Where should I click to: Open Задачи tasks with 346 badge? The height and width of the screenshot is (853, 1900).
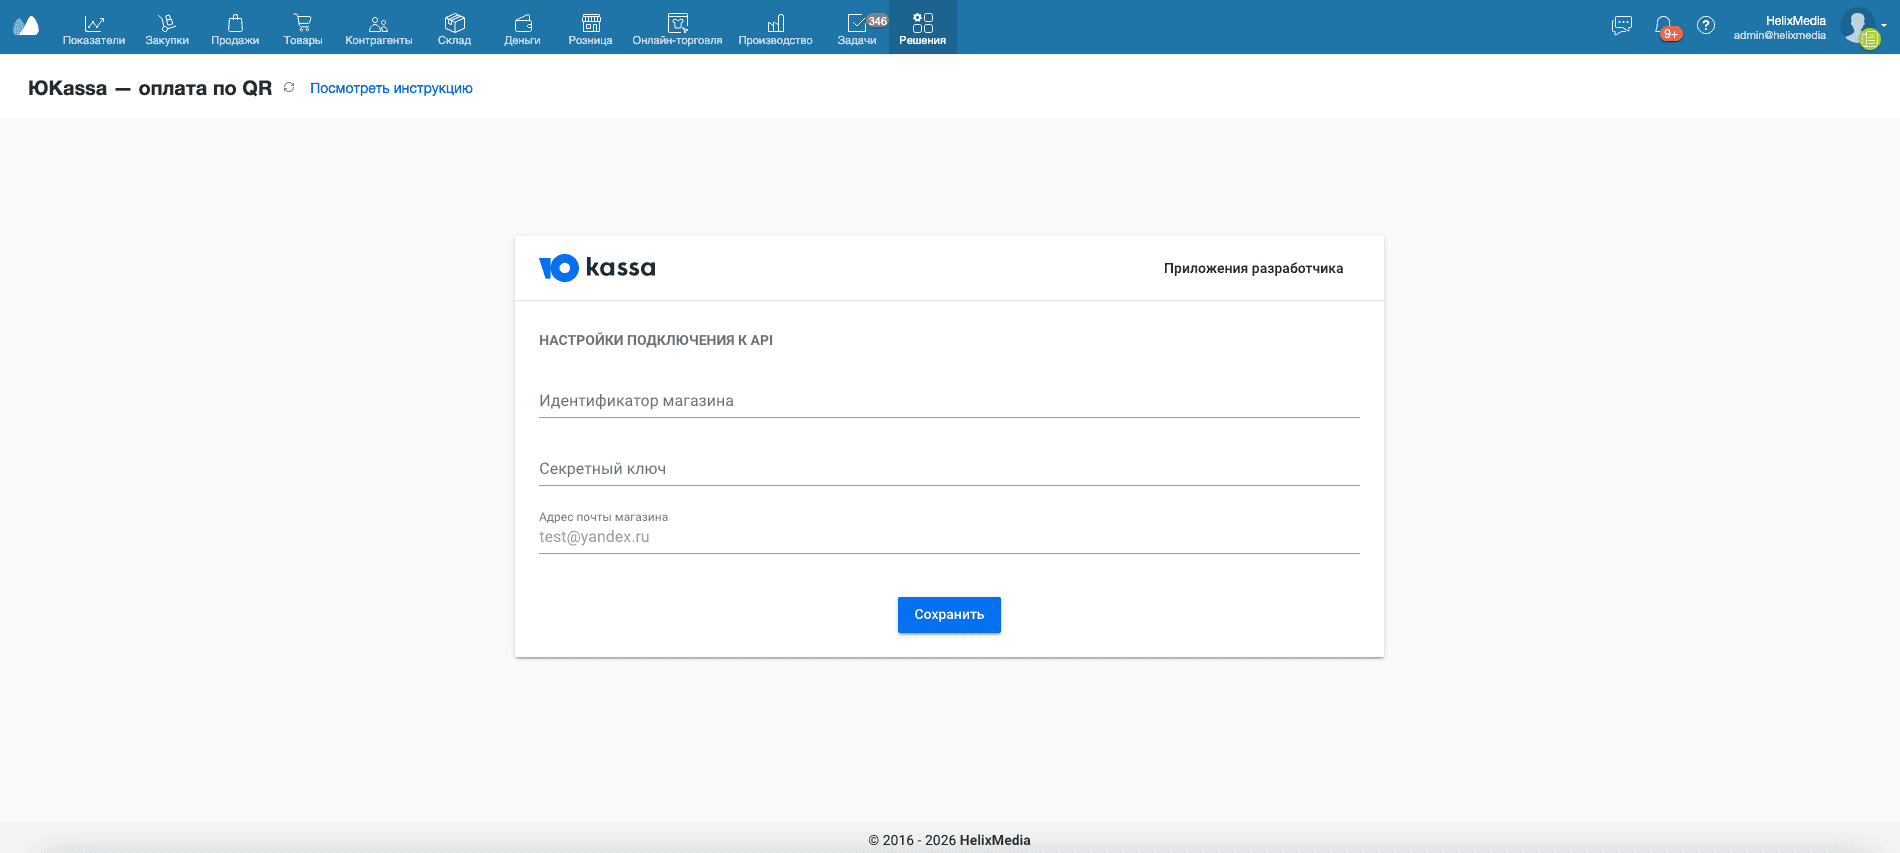(x=857, y=29)
